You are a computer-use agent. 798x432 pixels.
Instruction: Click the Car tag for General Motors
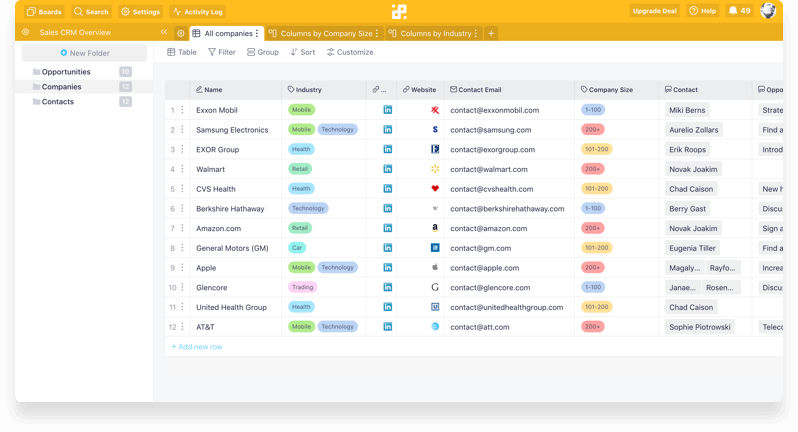click(x=297, y=248)
